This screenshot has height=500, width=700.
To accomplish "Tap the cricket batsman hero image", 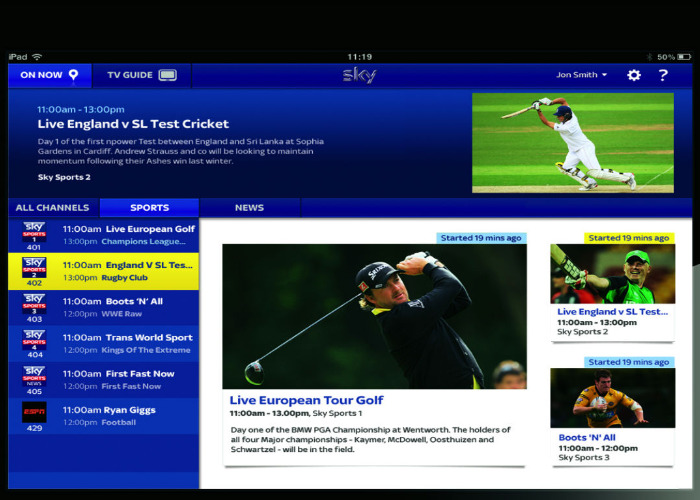I will click(573, 143).
